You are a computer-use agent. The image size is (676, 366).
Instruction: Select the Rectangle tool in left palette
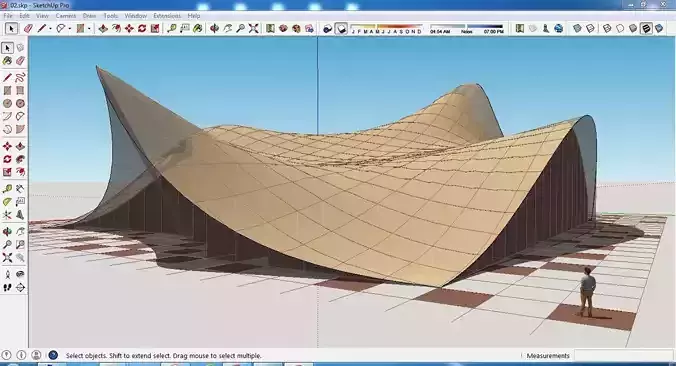7,91
